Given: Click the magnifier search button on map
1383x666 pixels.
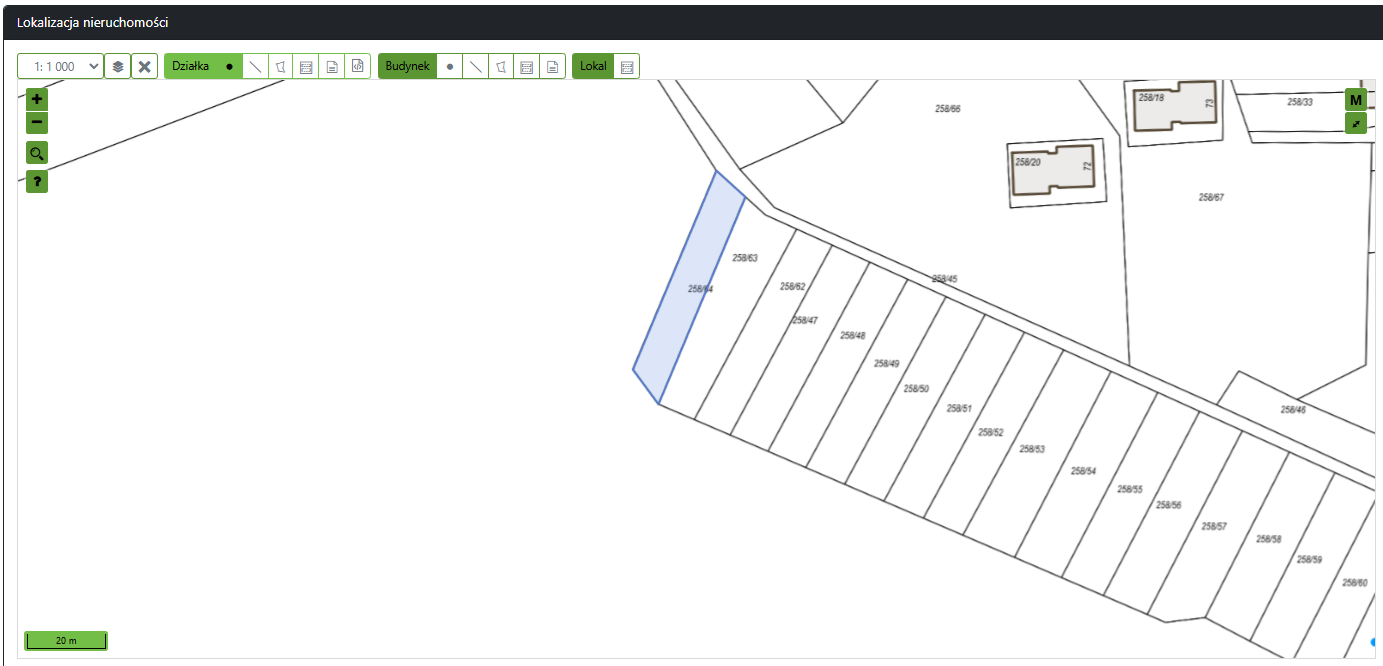Looking at the screenshot, I should click(37, 153).
